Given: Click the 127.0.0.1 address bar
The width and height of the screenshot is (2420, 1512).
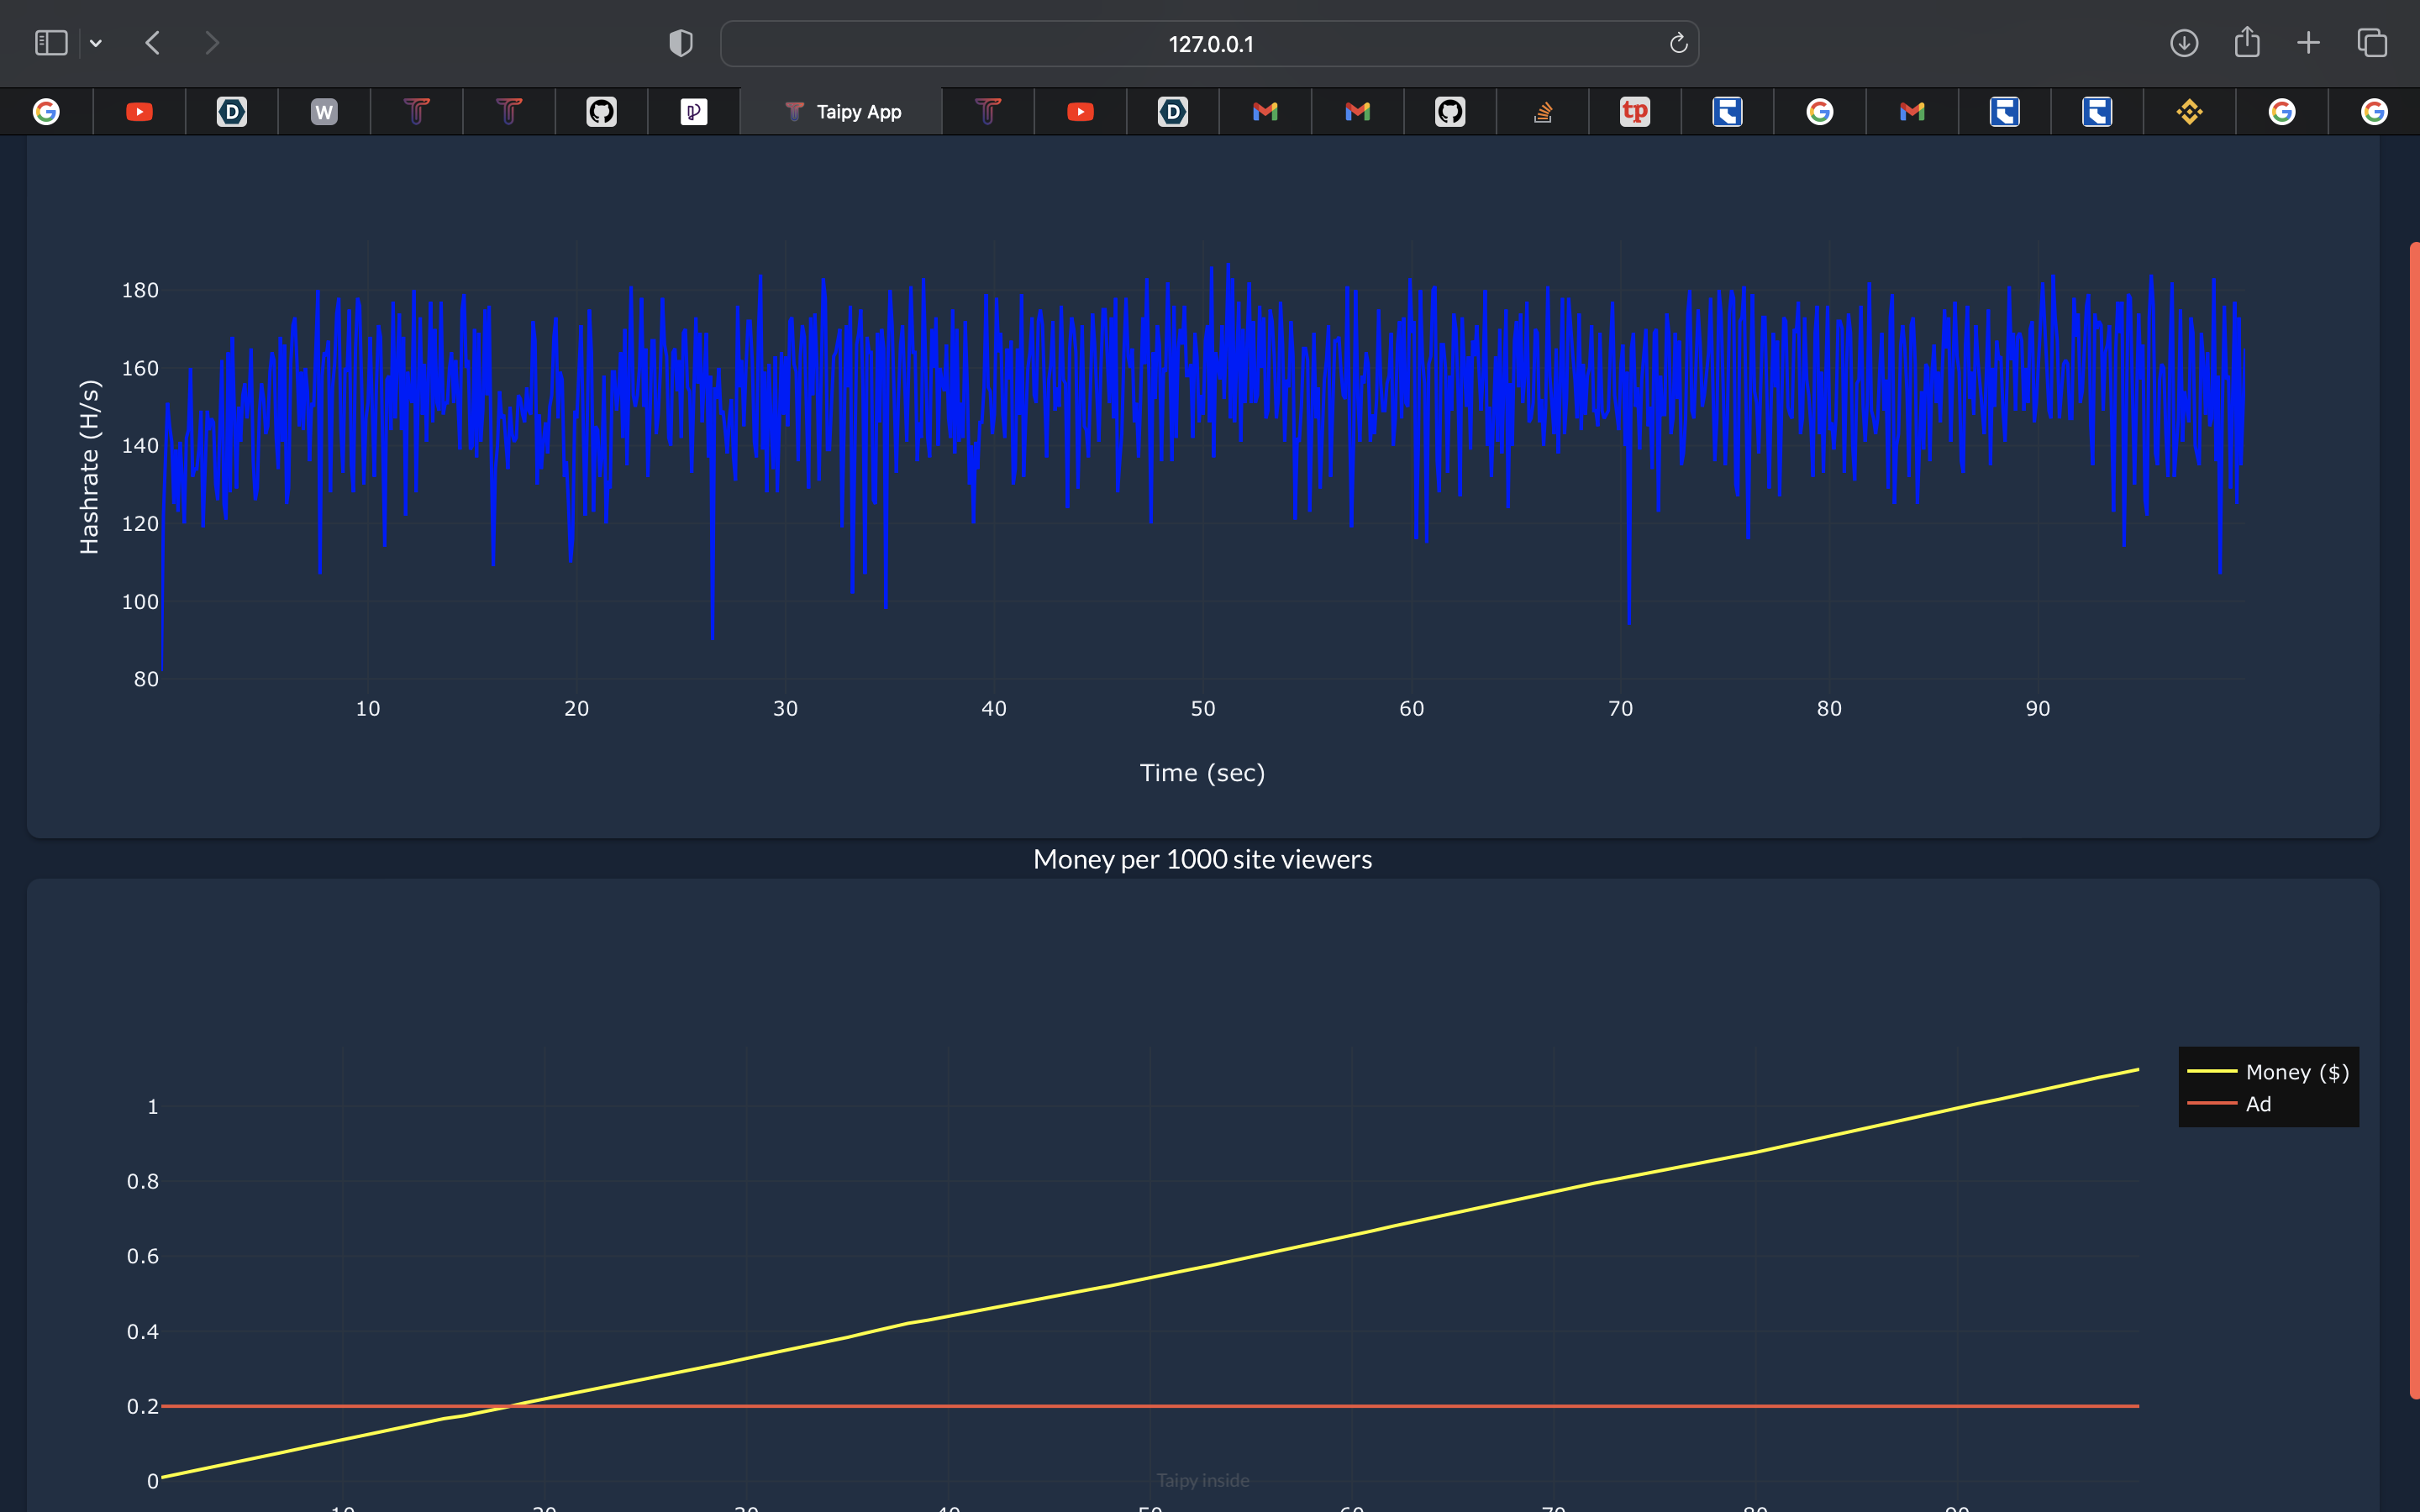Looking at the screenshot, I should click(1209, 44).
